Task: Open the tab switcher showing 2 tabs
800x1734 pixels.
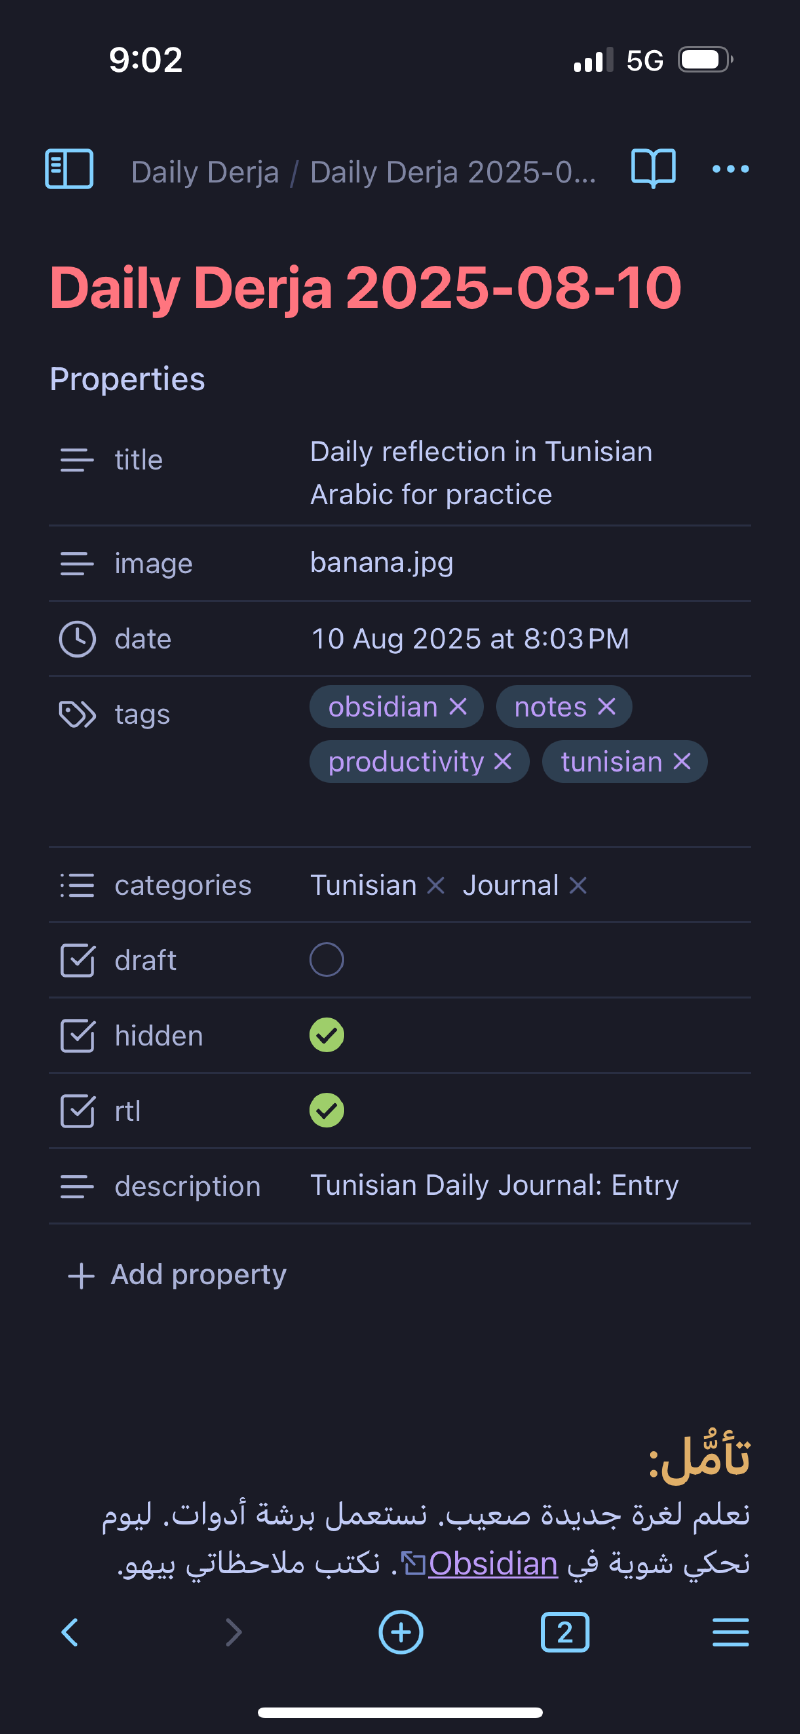Action: pyautogui.click(x=565, y=1632)
